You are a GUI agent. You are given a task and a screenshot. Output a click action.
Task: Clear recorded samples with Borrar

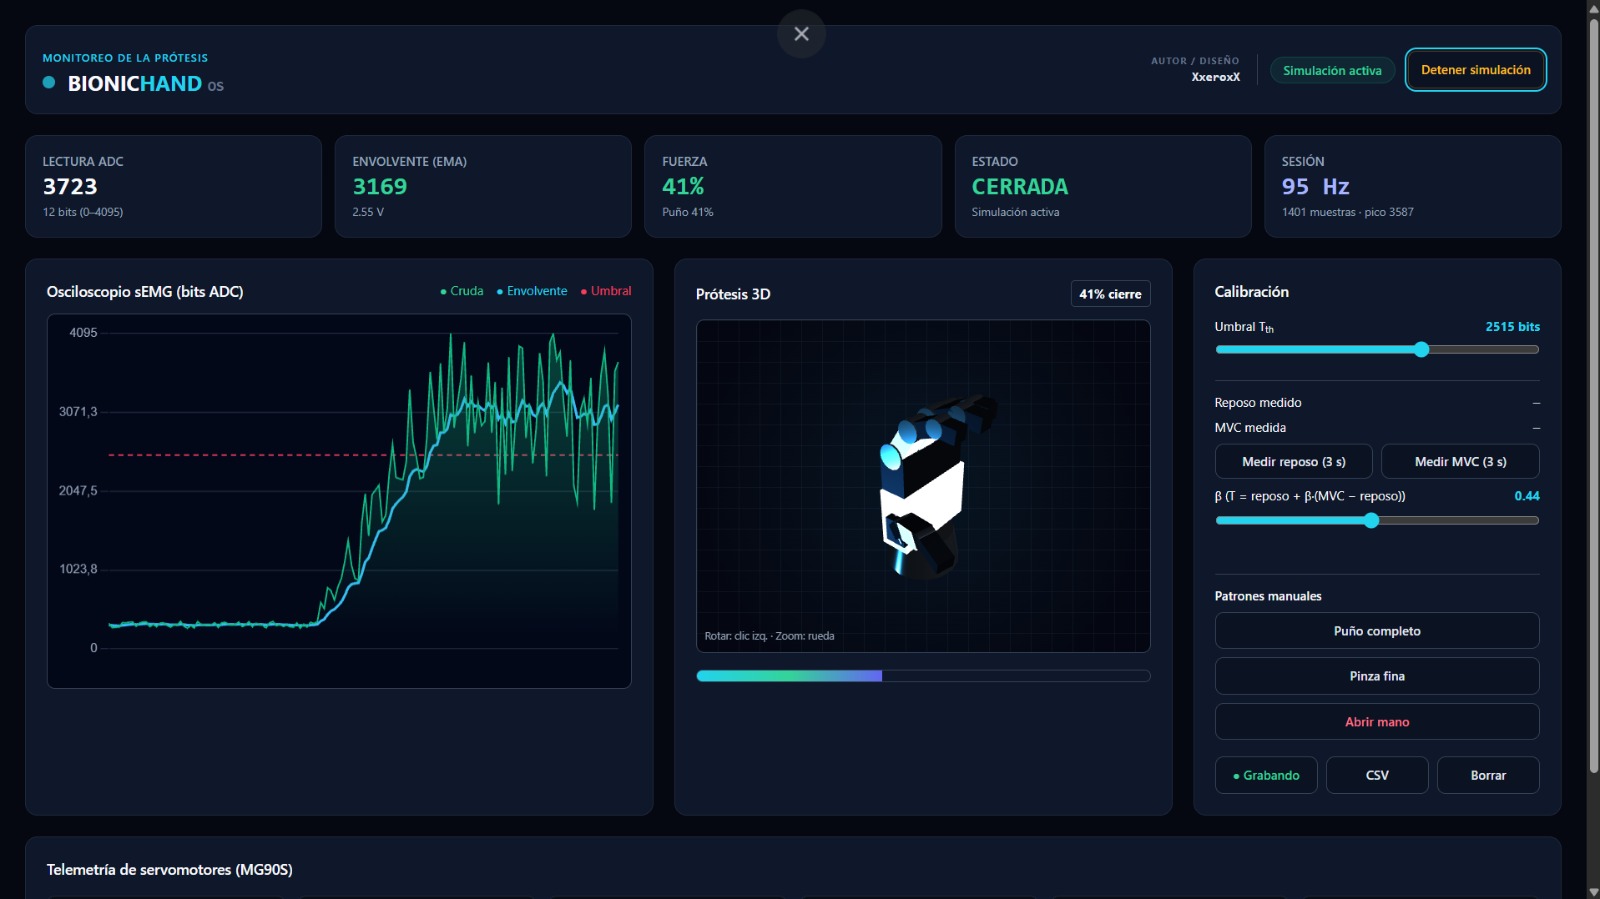click(1488, 775)
